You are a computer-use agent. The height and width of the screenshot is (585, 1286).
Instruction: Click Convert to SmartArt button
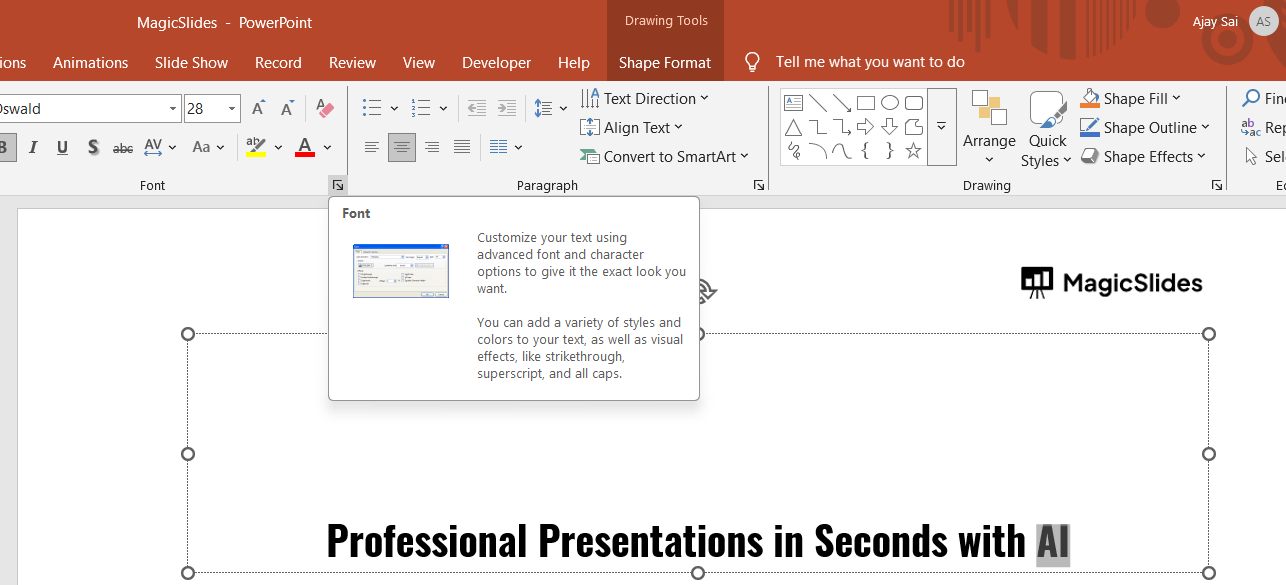[664, 156]
